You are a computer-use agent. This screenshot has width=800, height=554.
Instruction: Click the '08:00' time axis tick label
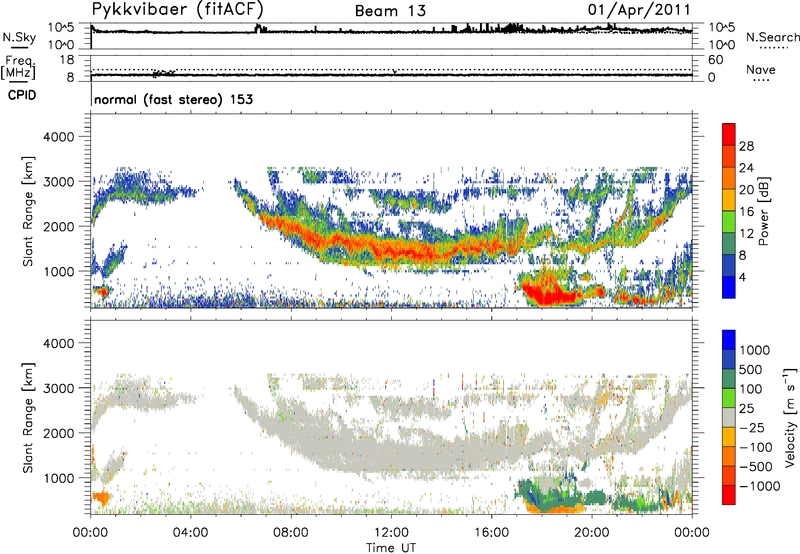point(291,533)
